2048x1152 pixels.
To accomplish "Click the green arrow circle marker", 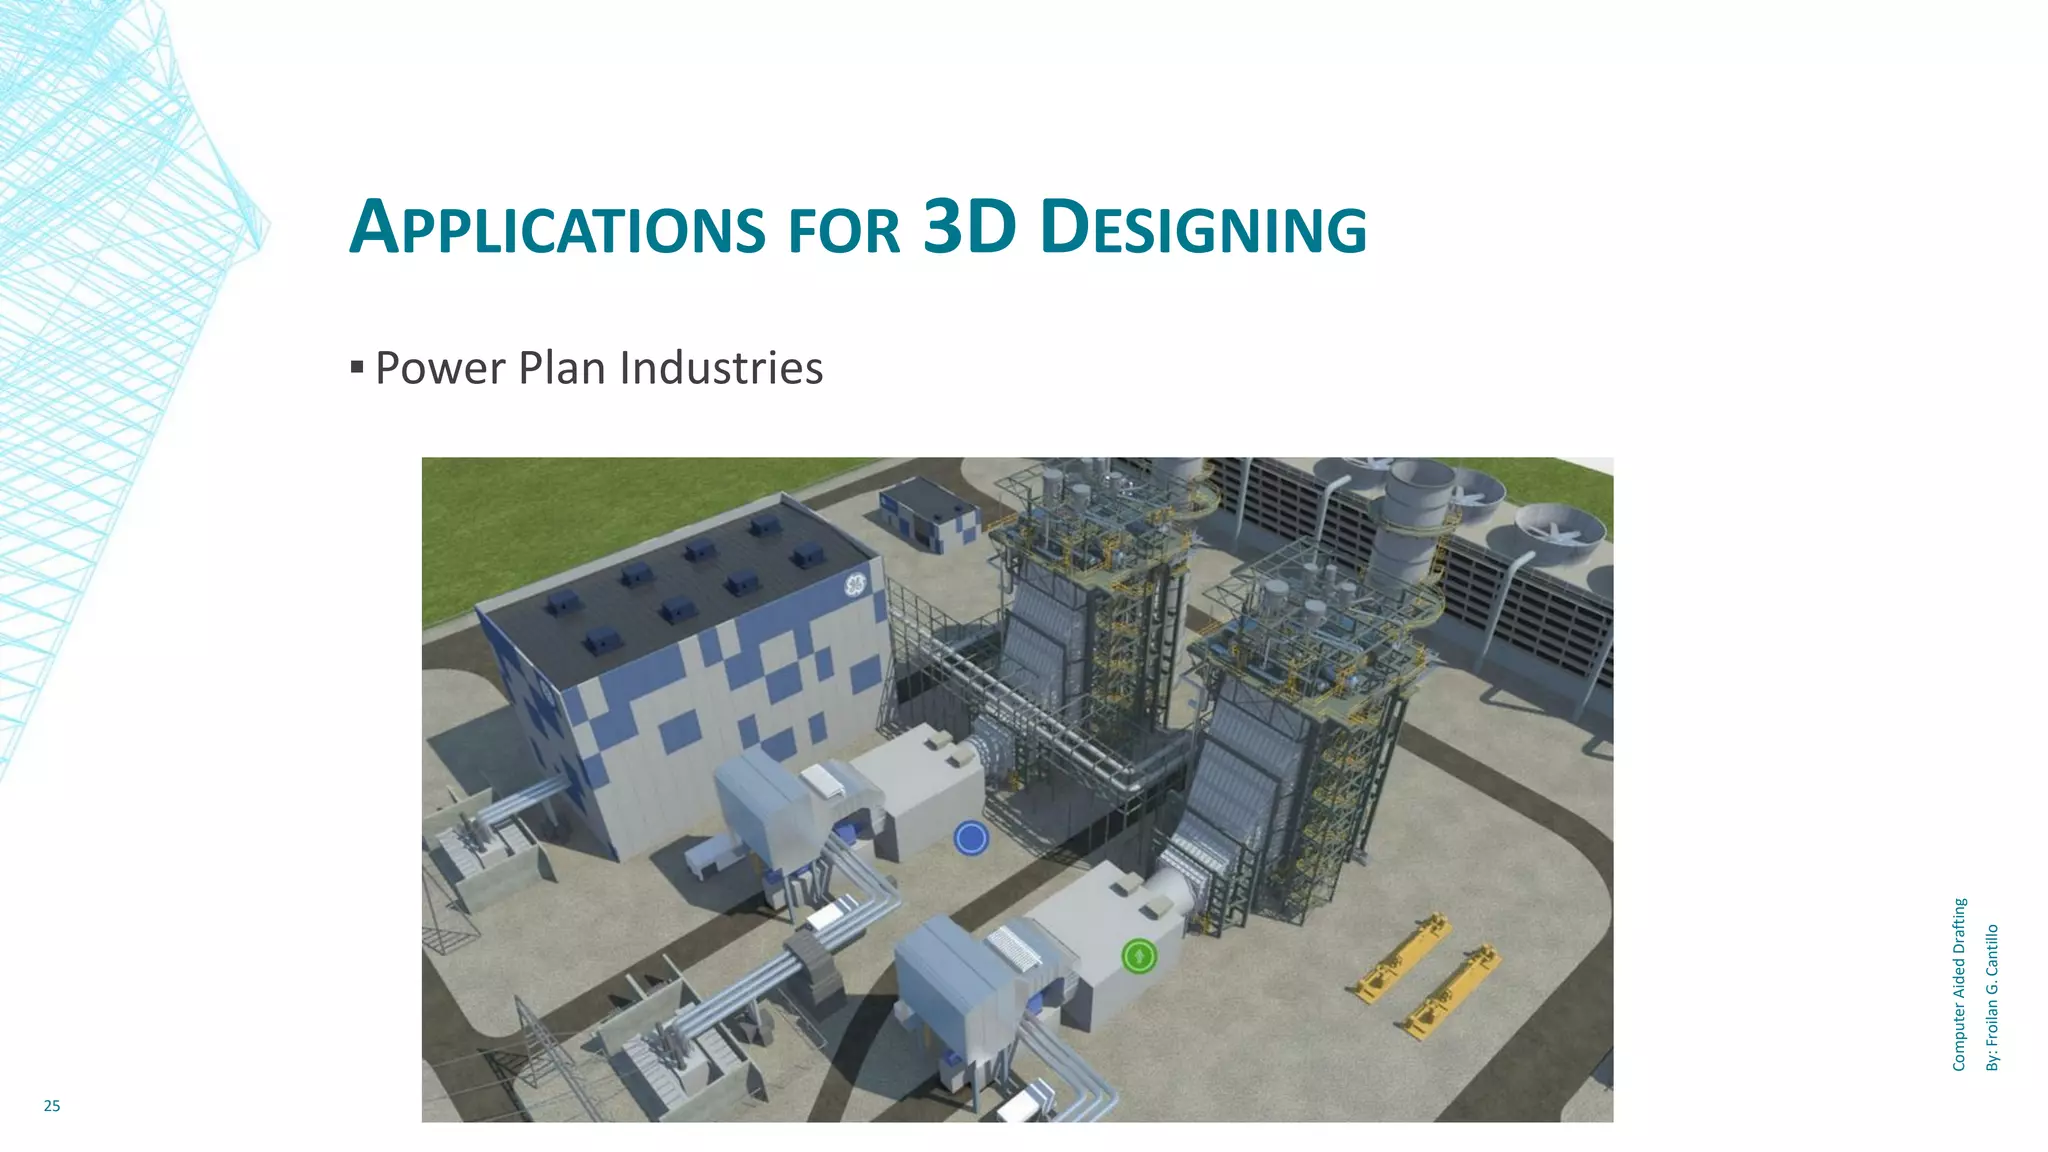I will point(1139,956).
